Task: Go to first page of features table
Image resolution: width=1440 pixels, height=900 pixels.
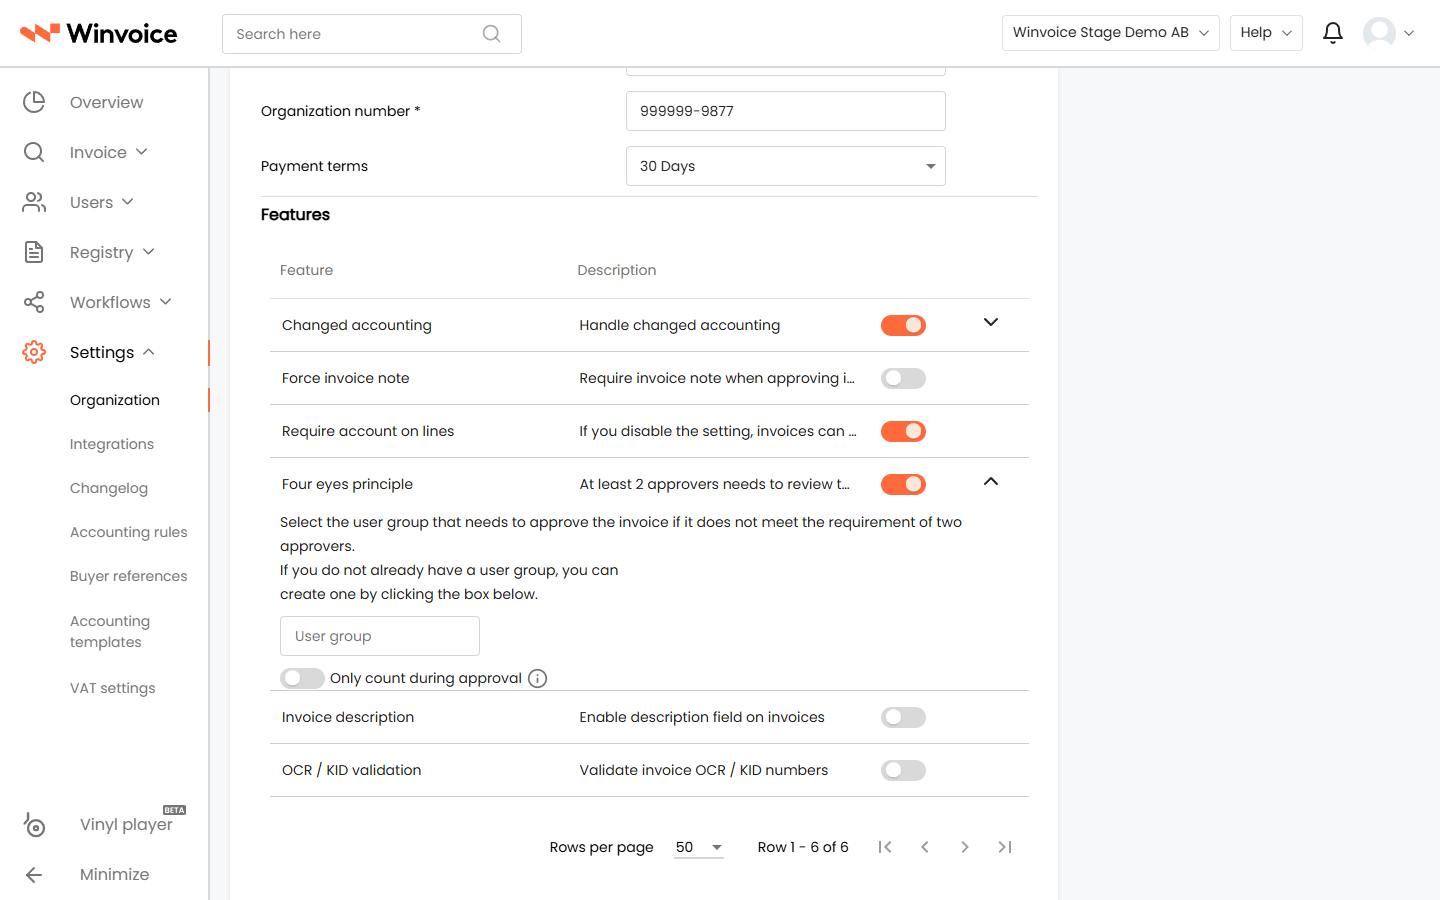Action: 885,847
